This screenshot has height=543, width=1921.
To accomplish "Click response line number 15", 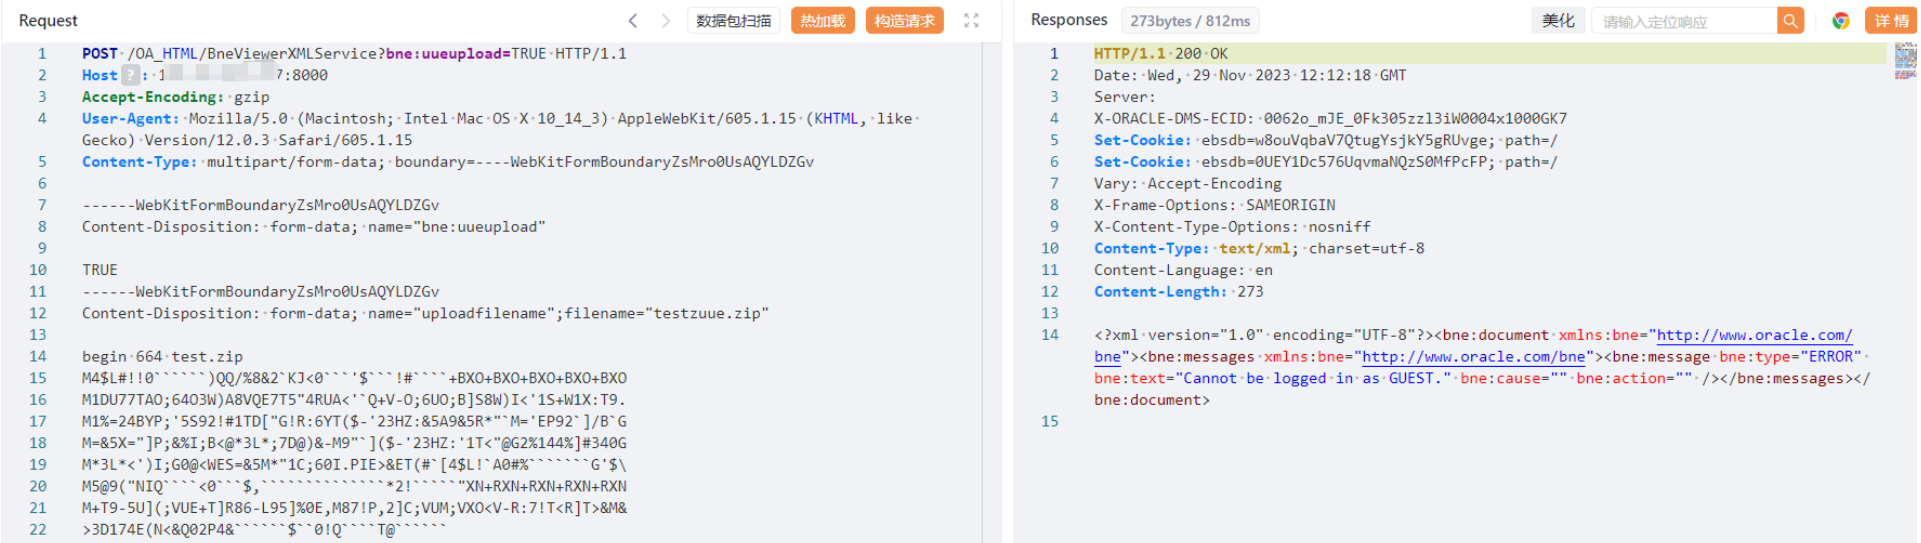I will (x=1050, y=422).
